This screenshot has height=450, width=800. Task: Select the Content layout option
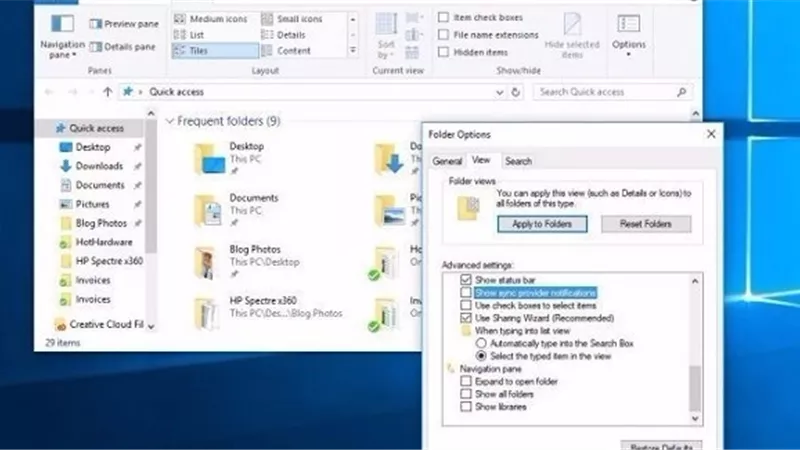point(286,51)
